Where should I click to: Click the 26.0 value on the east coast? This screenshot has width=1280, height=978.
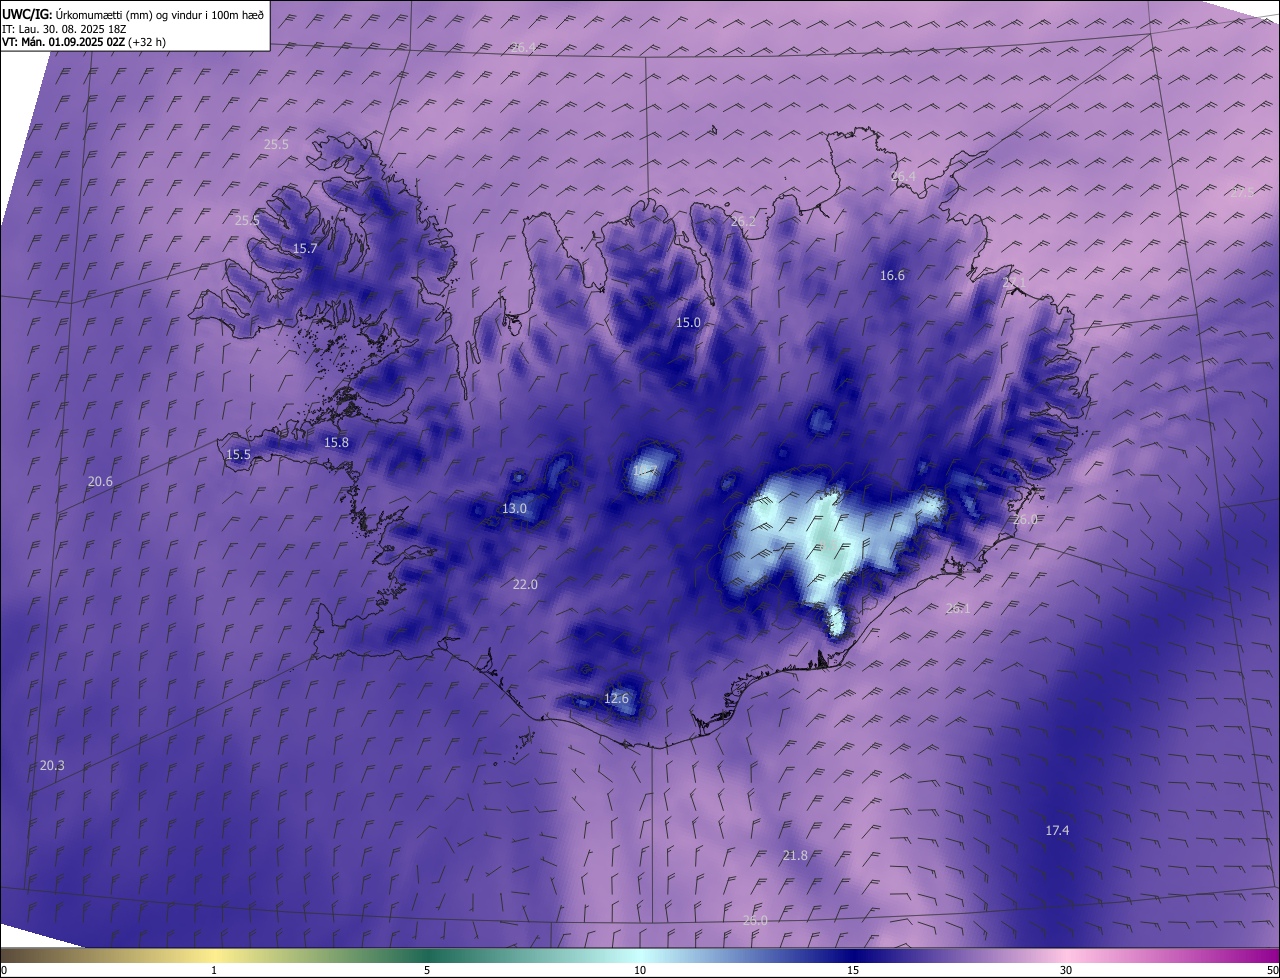1025,519
